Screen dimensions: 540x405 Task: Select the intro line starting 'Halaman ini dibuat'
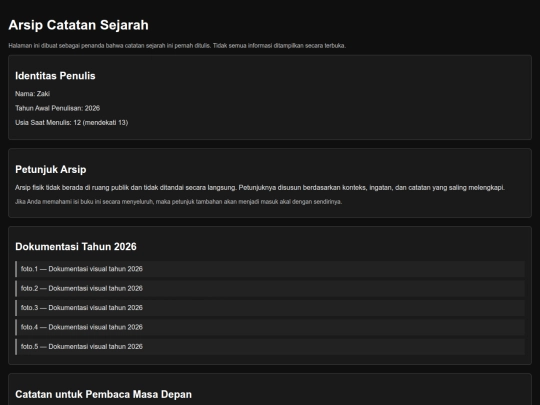click(177, 45)
